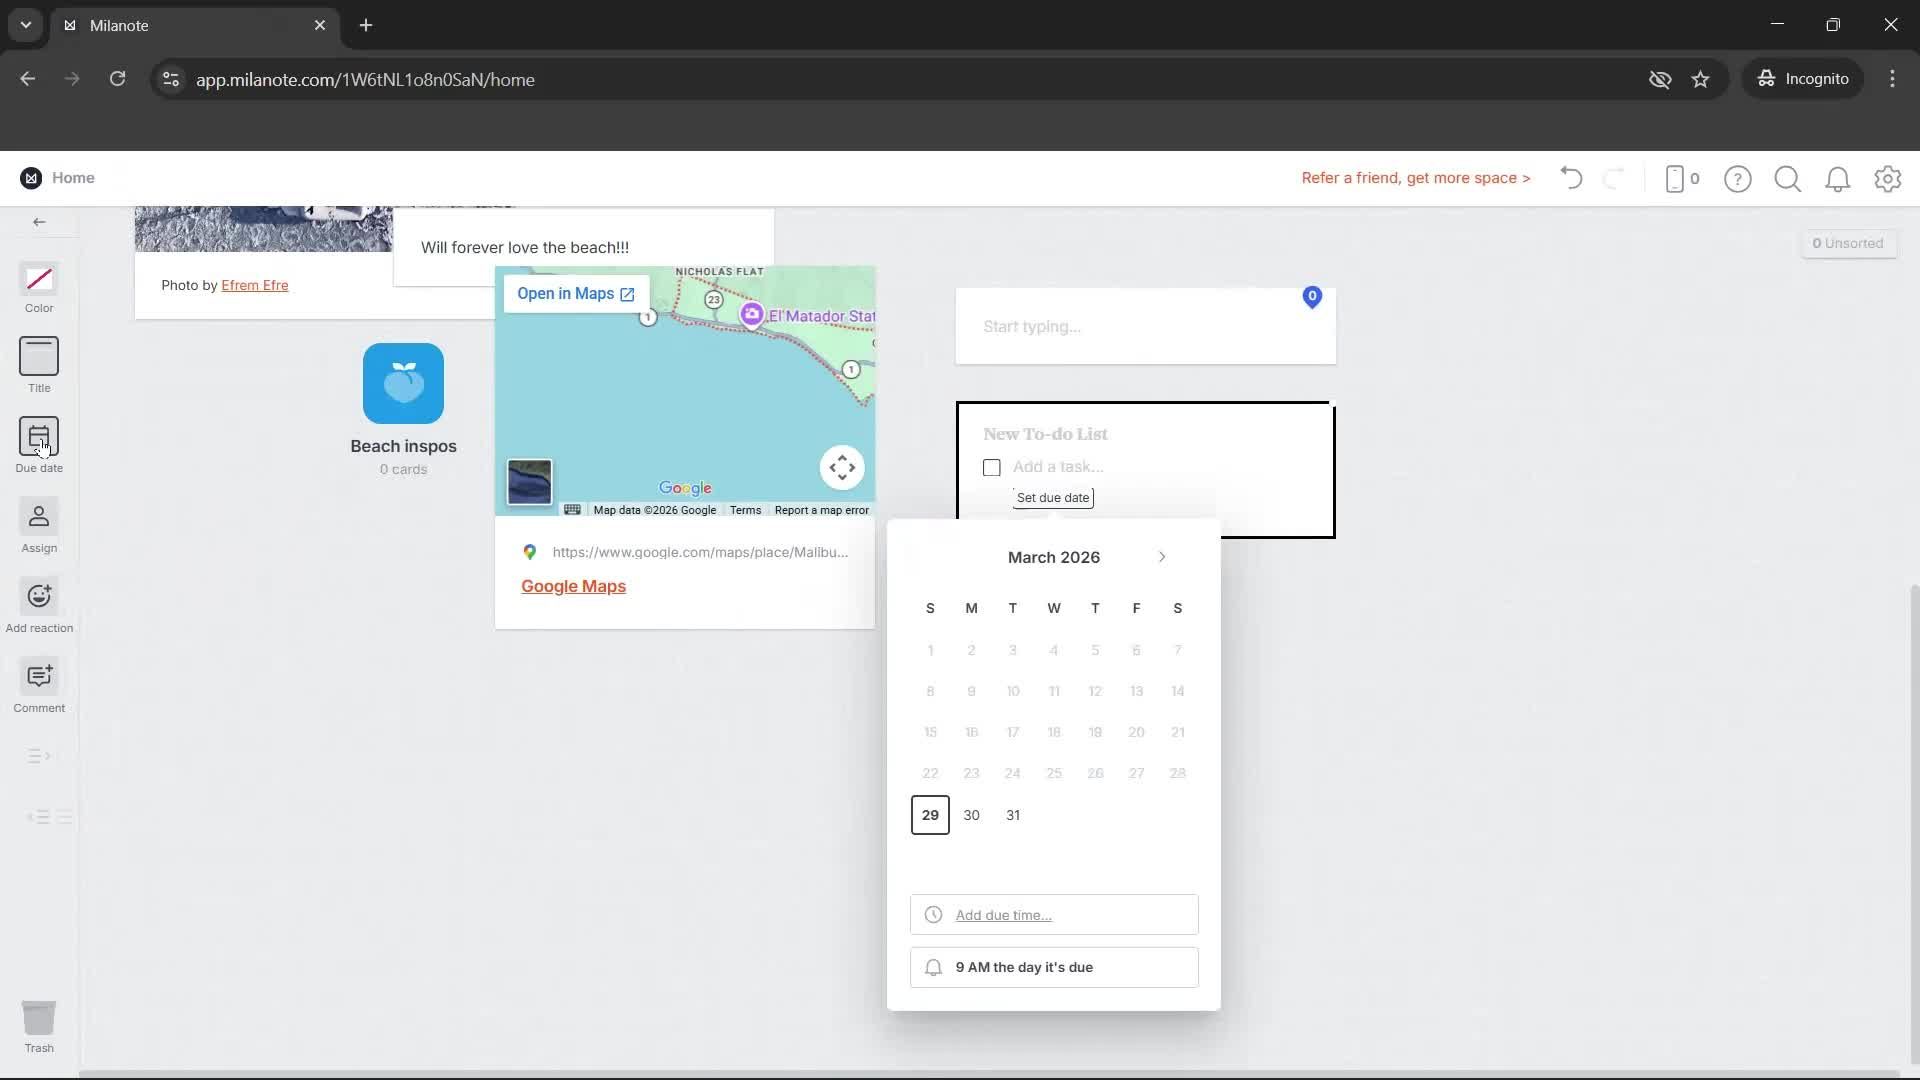The height and width of the screenshot is (1080, 1920).
Task: Open Chrome's three-dot menu
Action: [1892, 79]
